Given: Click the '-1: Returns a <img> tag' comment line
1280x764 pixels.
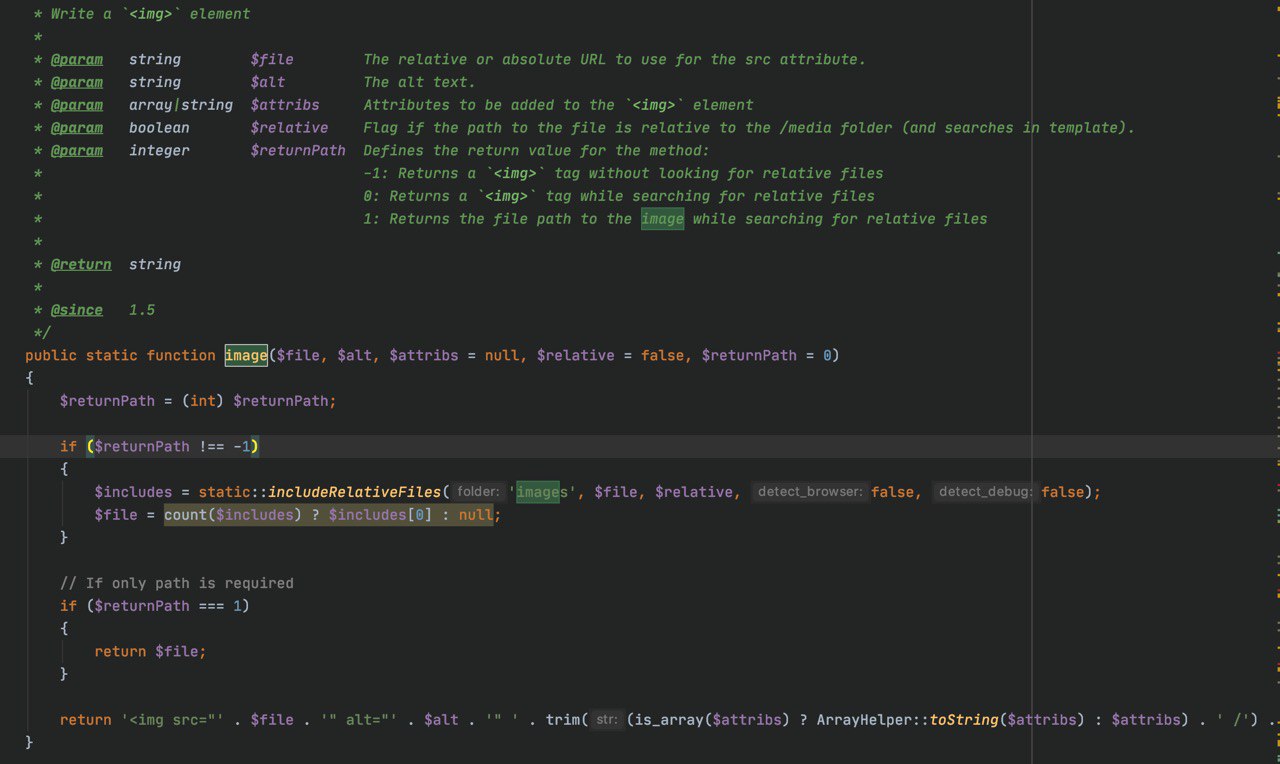Looking at the screenshot, I should click(x=624, y=173).
